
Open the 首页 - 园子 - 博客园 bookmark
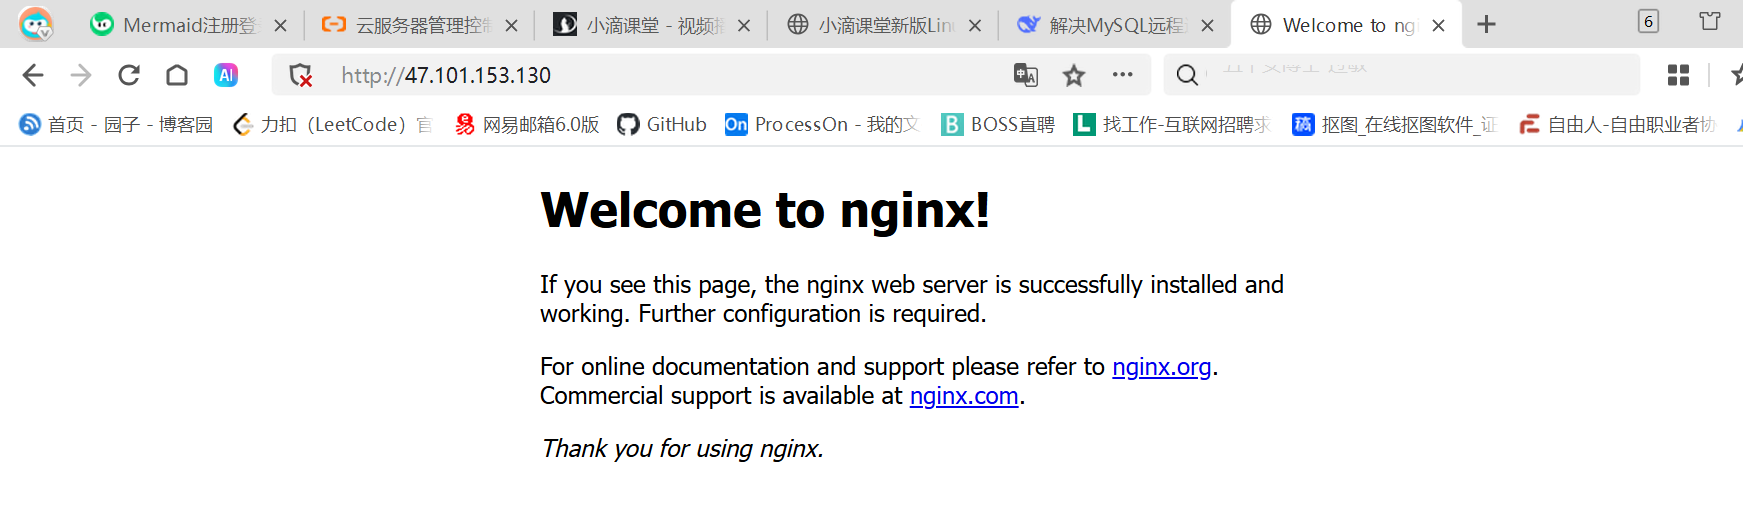tap(117, 124)
